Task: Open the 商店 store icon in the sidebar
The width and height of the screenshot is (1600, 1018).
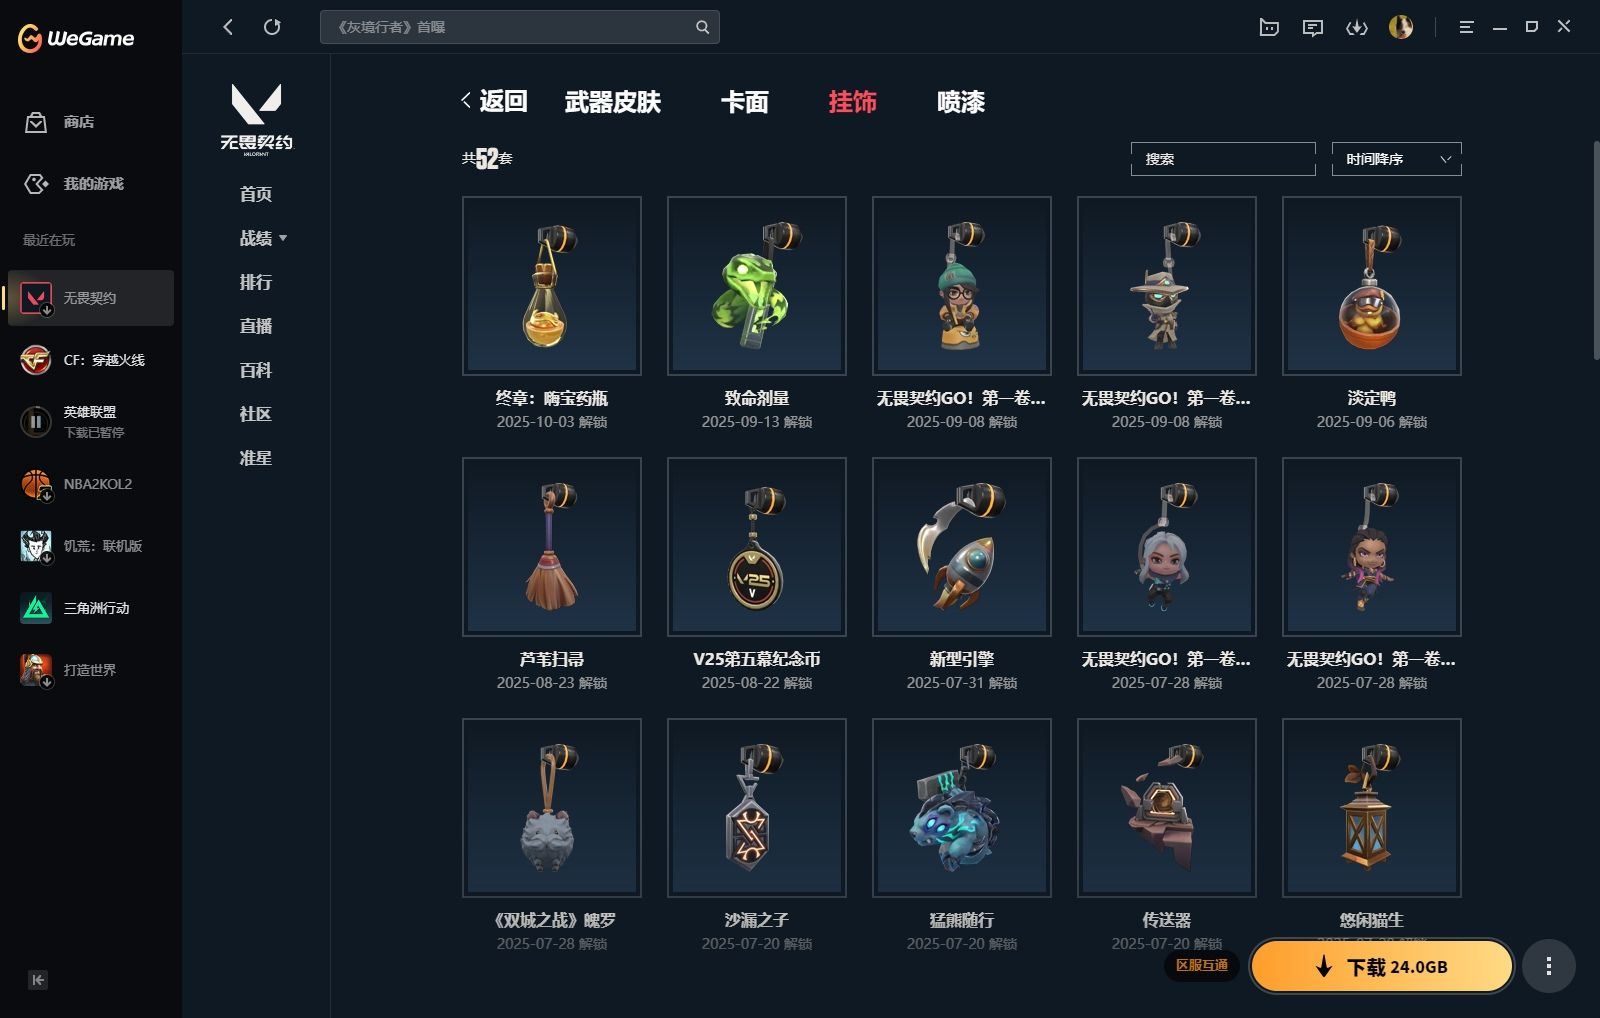Action: 36,122
